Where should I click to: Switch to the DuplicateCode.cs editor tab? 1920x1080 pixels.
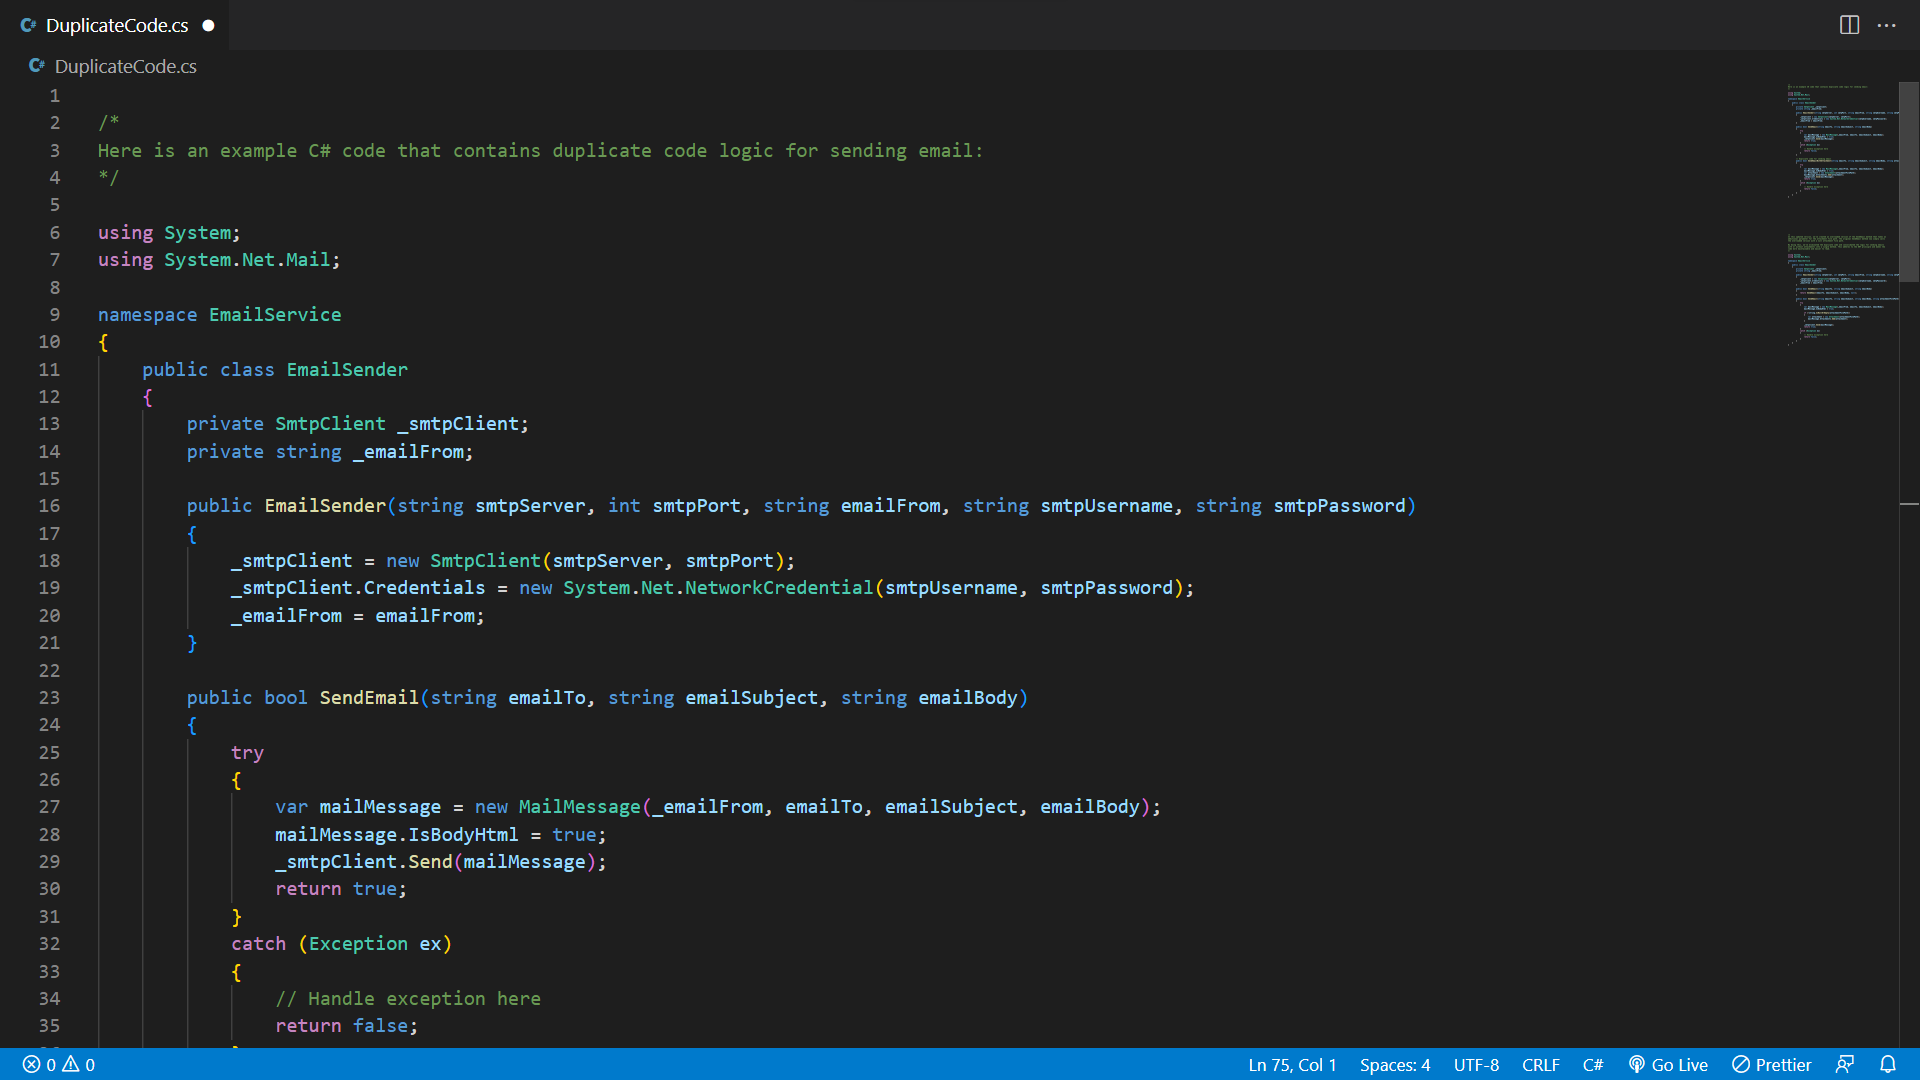[115, 25]
